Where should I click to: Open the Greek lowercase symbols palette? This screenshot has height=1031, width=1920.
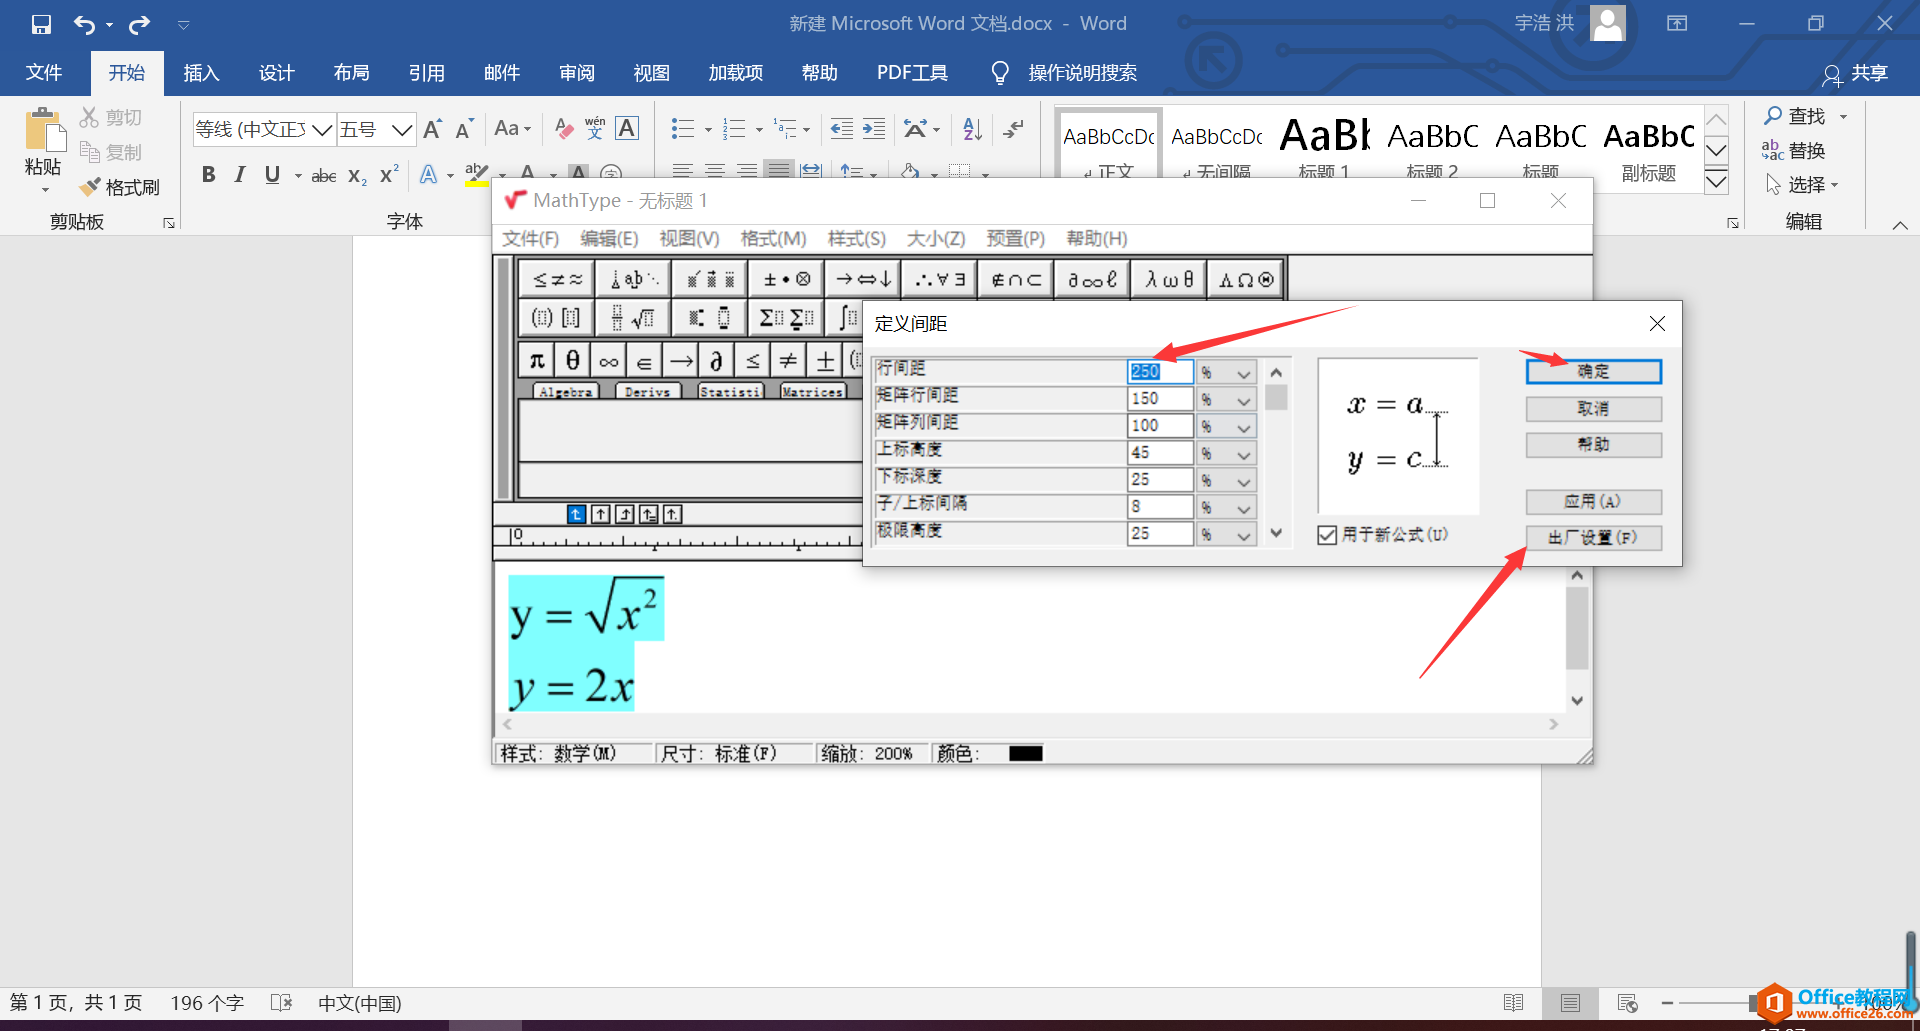(x=1167, y=279)
